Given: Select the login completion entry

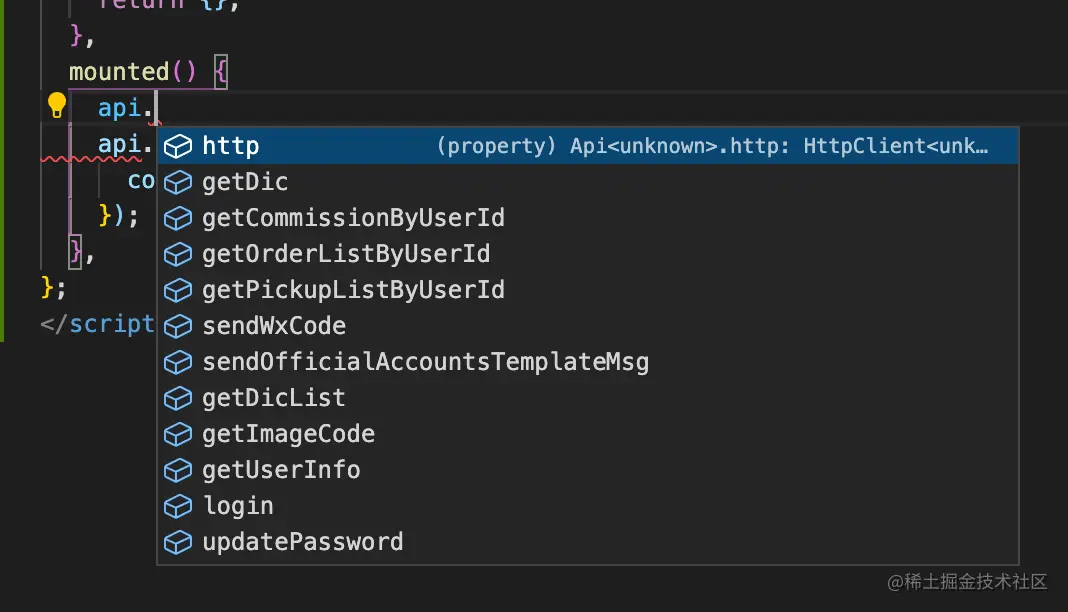Looking at the screenshot, I should coord(238,506).
